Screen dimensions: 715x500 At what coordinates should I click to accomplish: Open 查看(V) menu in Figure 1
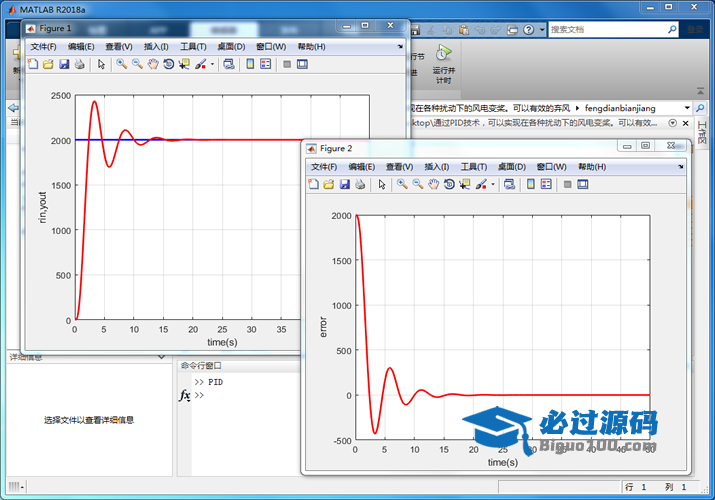pos(119,46)
